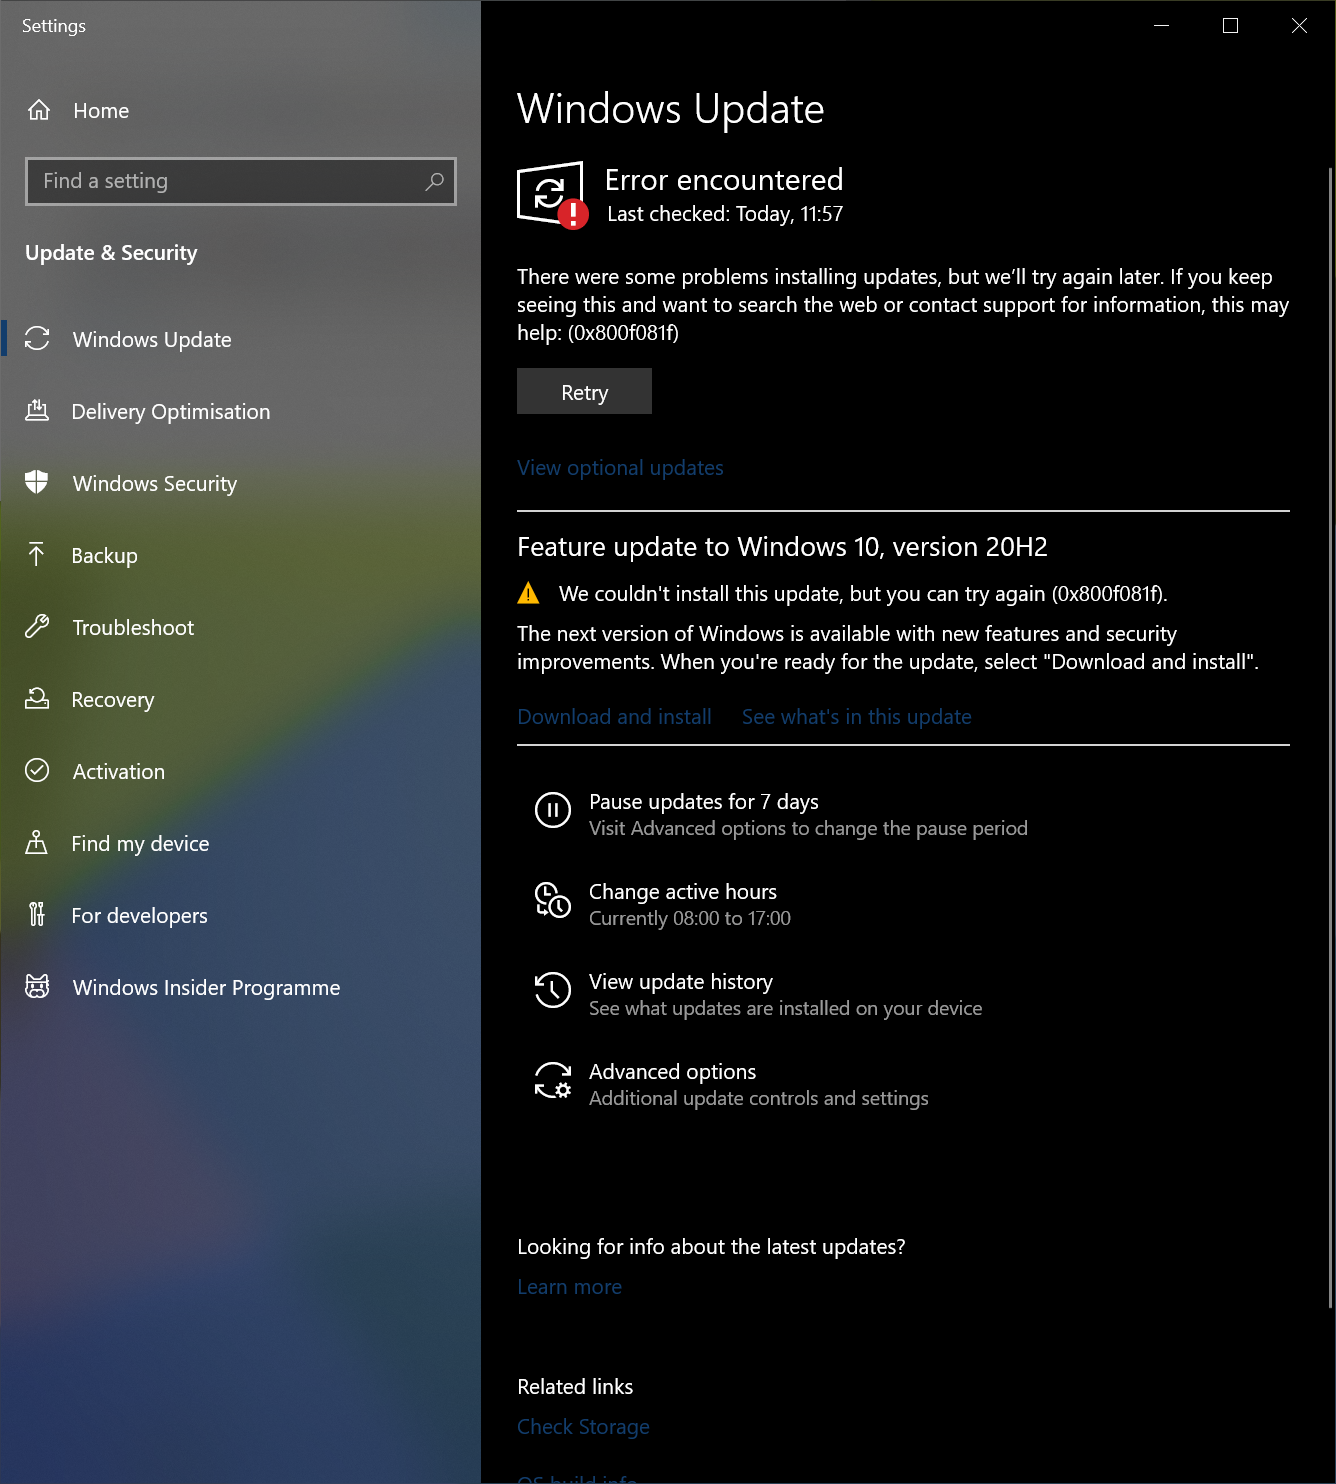
Task: Maximize the Settings window
Action: [x=1231, y=26]
